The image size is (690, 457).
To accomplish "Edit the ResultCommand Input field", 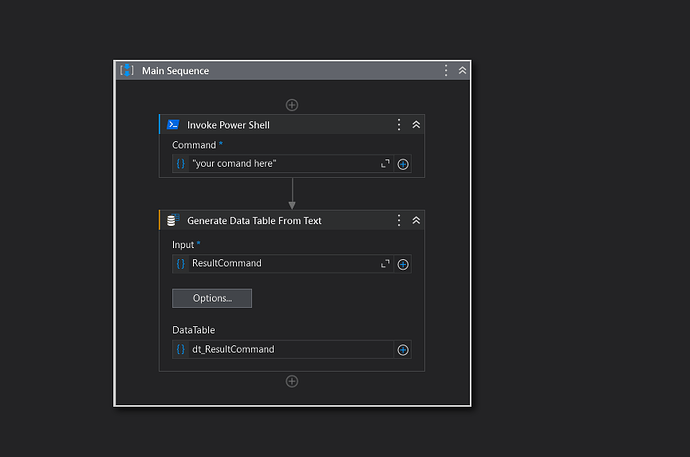I will (x=283, y=263).
